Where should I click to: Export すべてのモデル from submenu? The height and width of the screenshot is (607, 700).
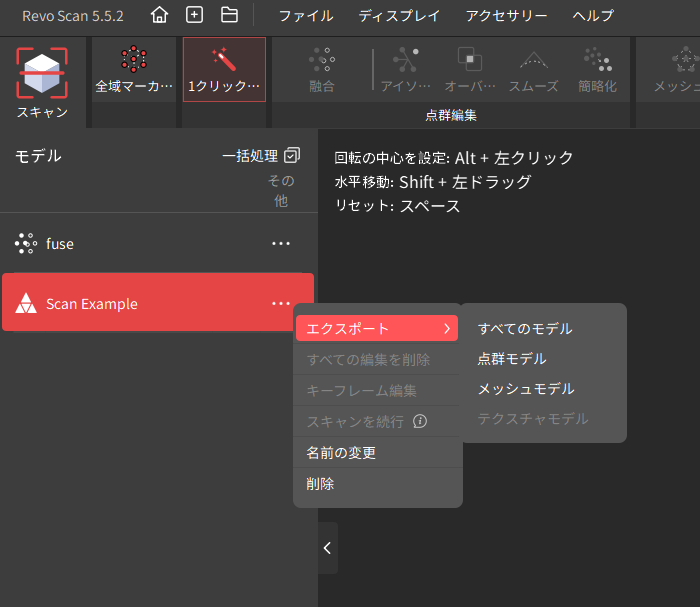tap(525, 328)
